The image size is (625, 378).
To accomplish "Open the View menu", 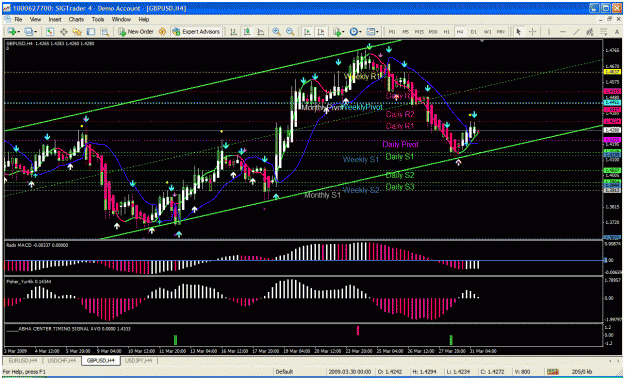I will click(x=35, y=19).
